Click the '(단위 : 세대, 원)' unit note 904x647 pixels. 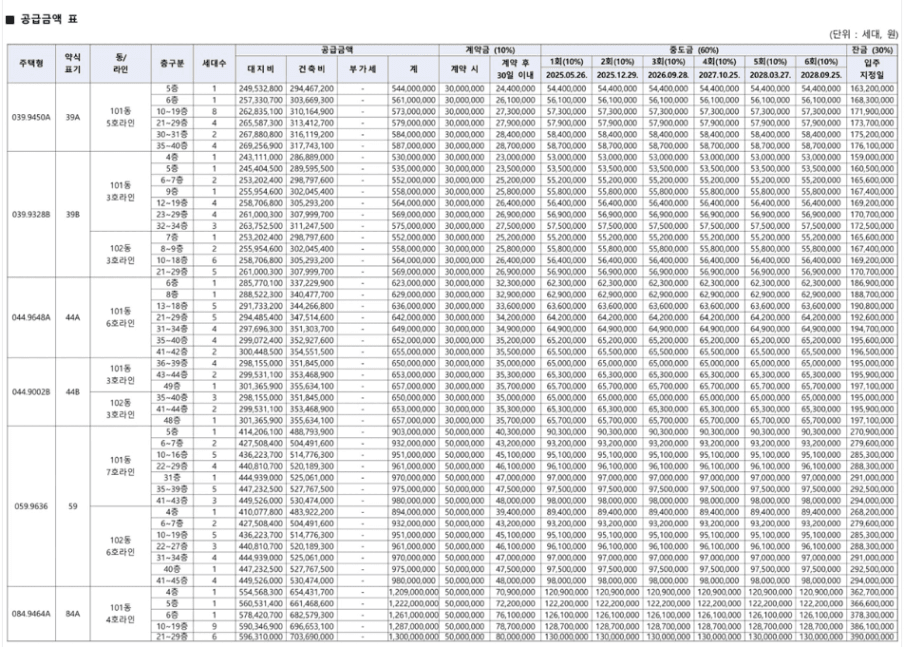point(863,34)
